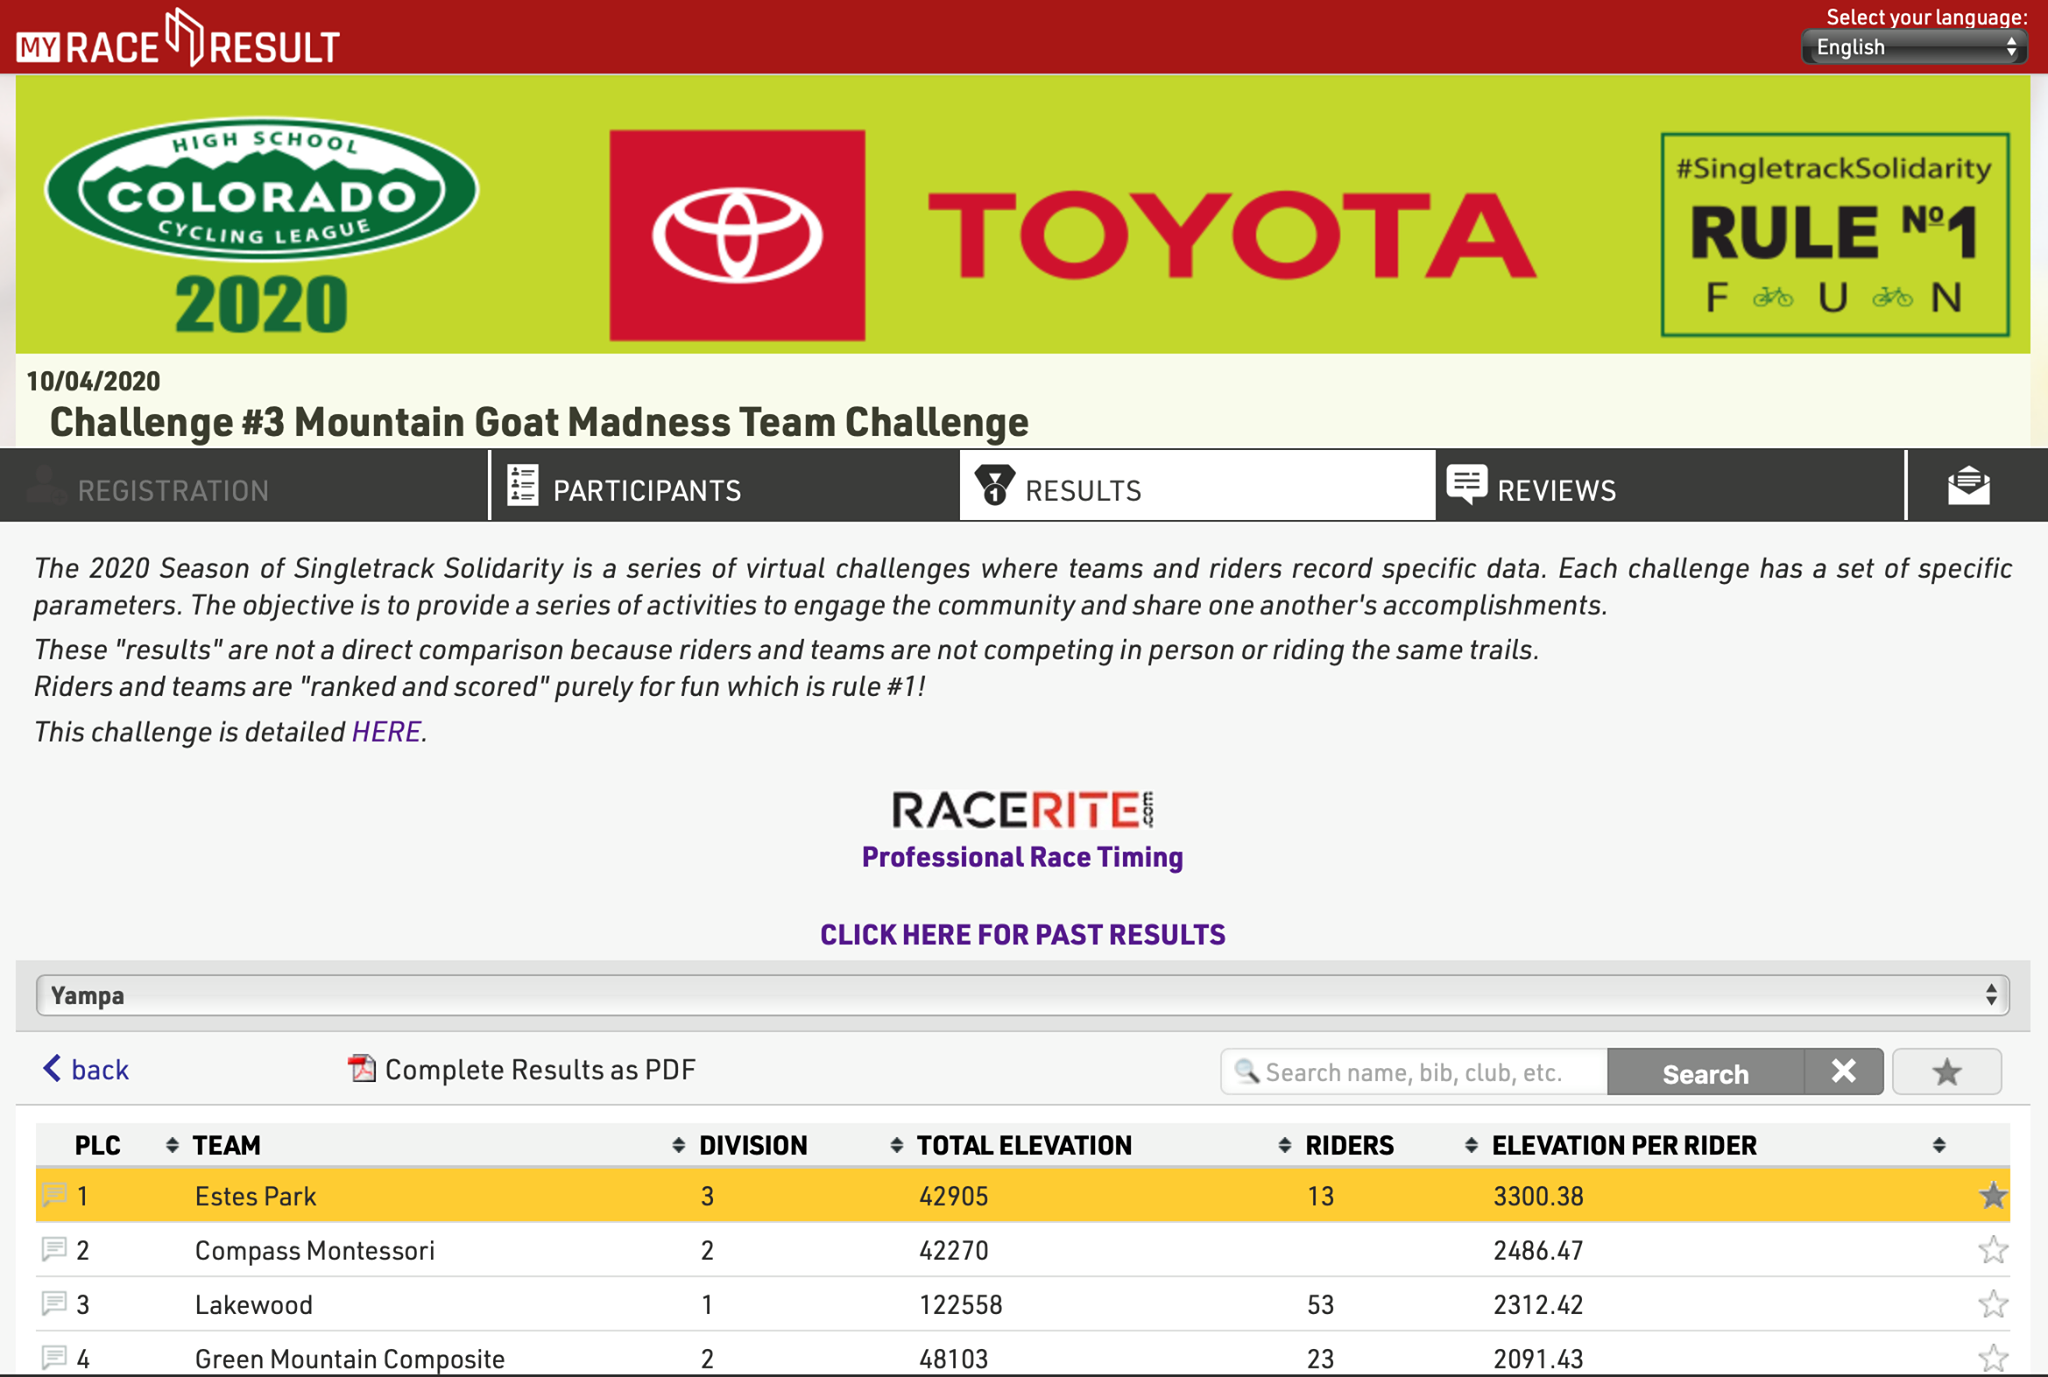Click total elevation value 122558
The height and width of the screenshot is (1377, 2048).
960,1304
